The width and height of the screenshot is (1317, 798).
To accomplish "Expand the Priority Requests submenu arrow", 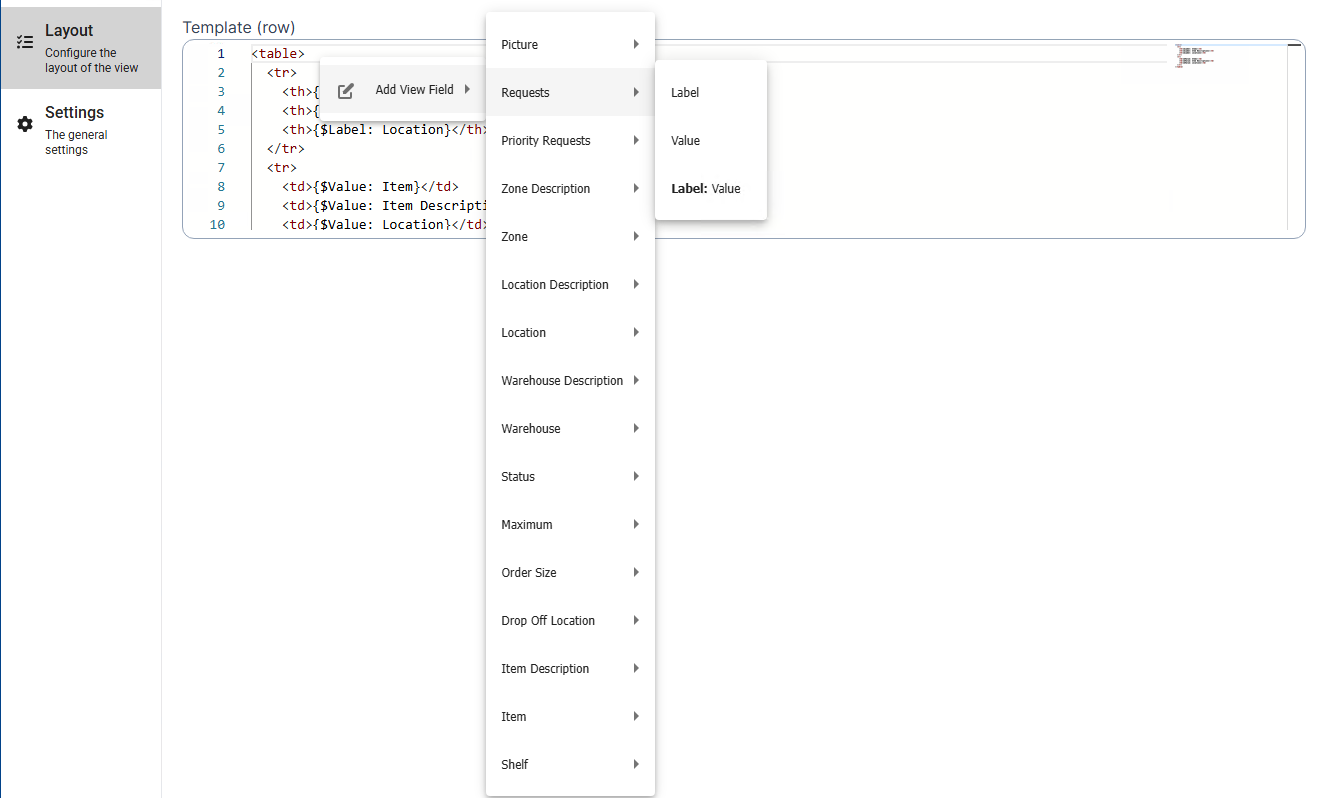I will 636,140.
